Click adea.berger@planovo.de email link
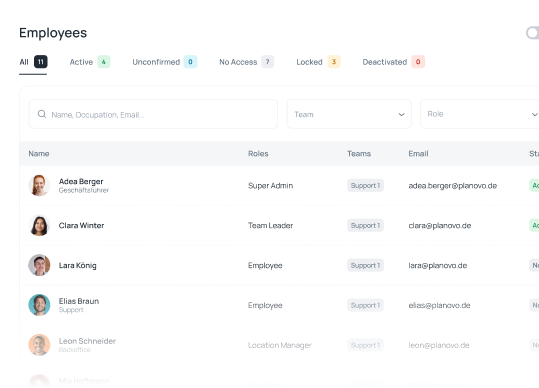 coord(452,186)
